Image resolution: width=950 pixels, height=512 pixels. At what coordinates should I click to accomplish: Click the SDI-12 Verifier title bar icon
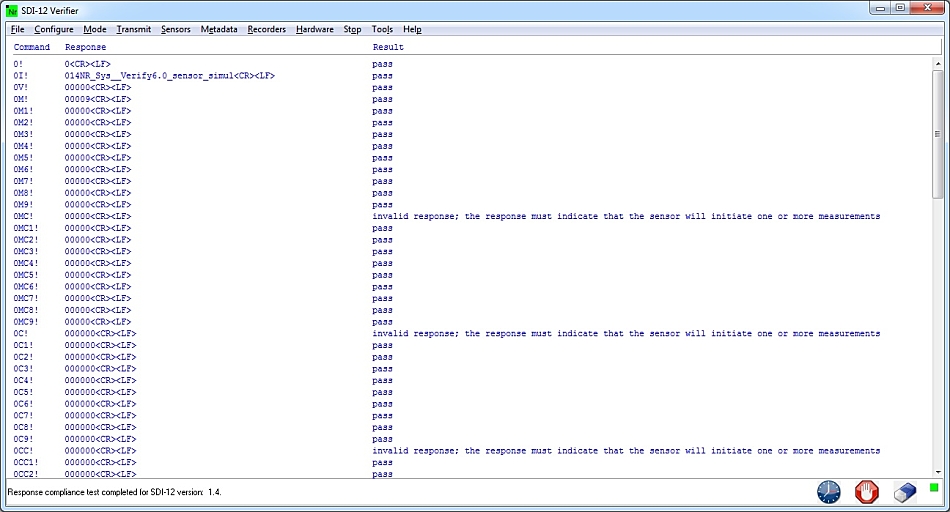[12, 11]
